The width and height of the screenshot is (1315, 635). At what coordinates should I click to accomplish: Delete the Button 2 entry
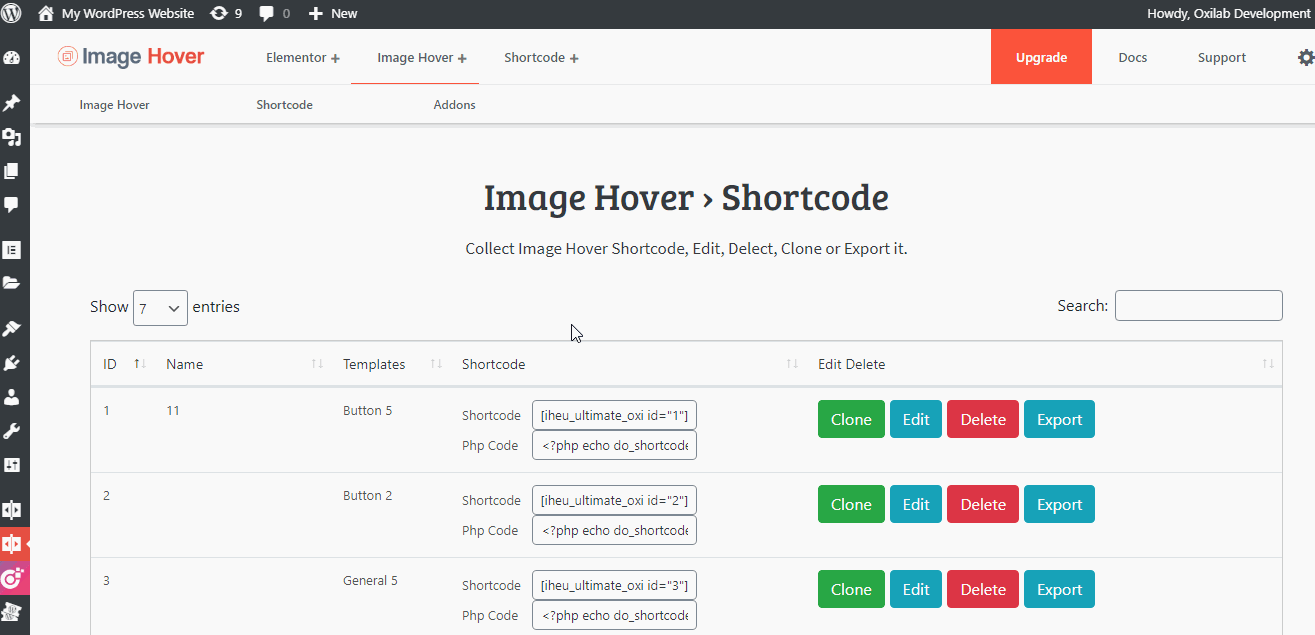coord(983,504)
